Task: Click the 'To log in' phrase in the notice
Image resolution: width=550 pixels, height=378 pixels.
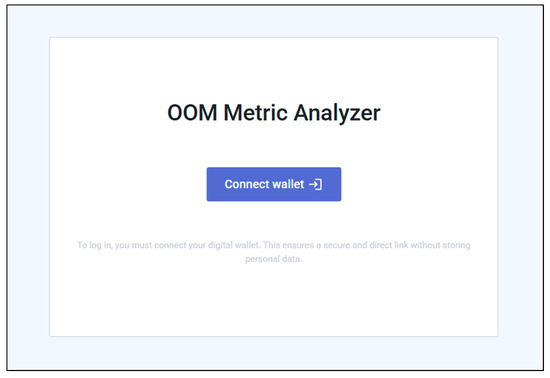Action: [x=94, y=245]
